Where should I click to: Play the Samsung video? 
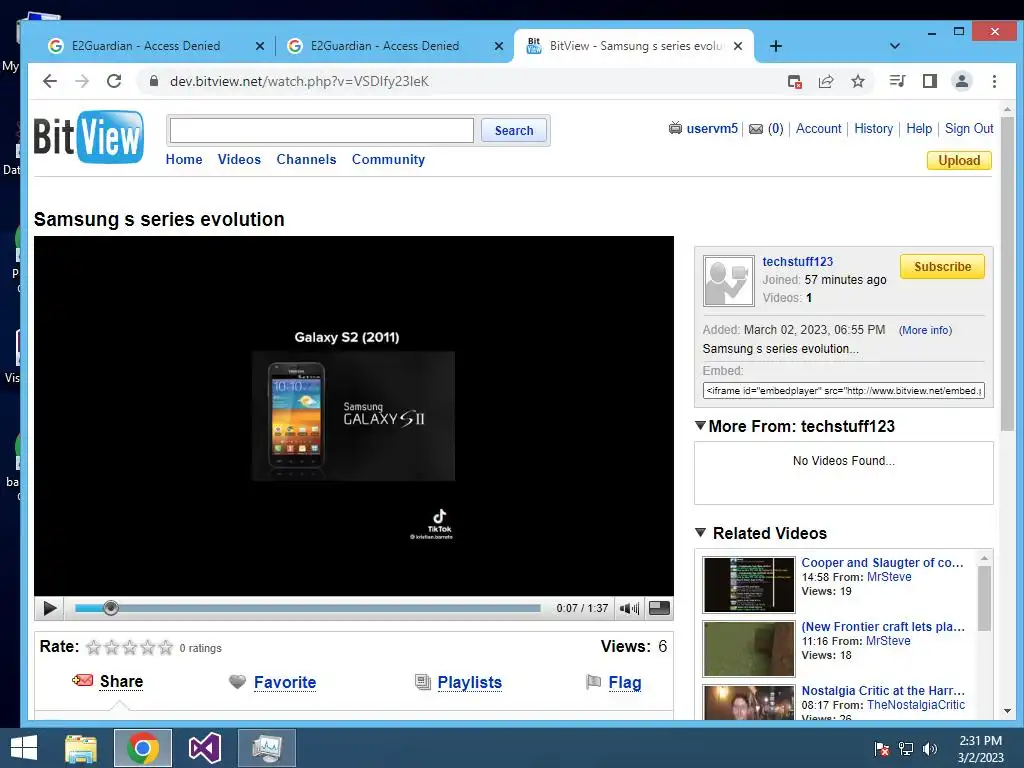coord(50,608)
